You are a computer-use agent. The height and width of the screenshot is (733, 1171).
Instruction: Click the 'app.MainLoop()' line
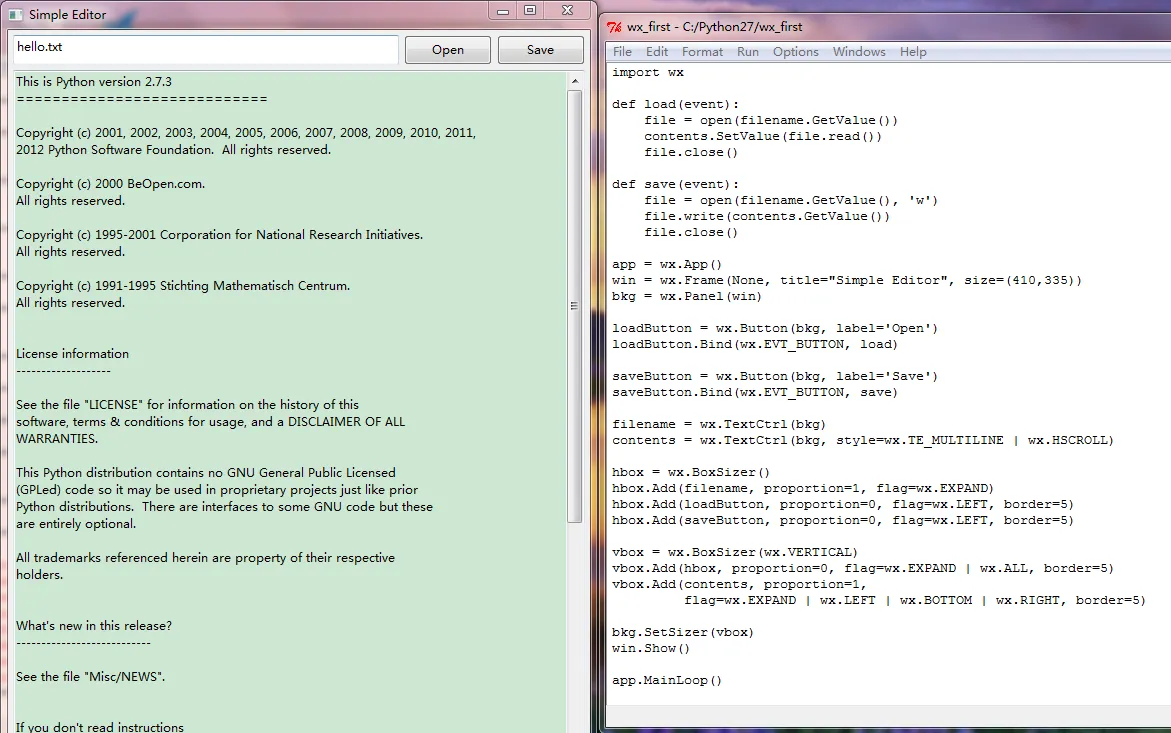coord(667,681)
